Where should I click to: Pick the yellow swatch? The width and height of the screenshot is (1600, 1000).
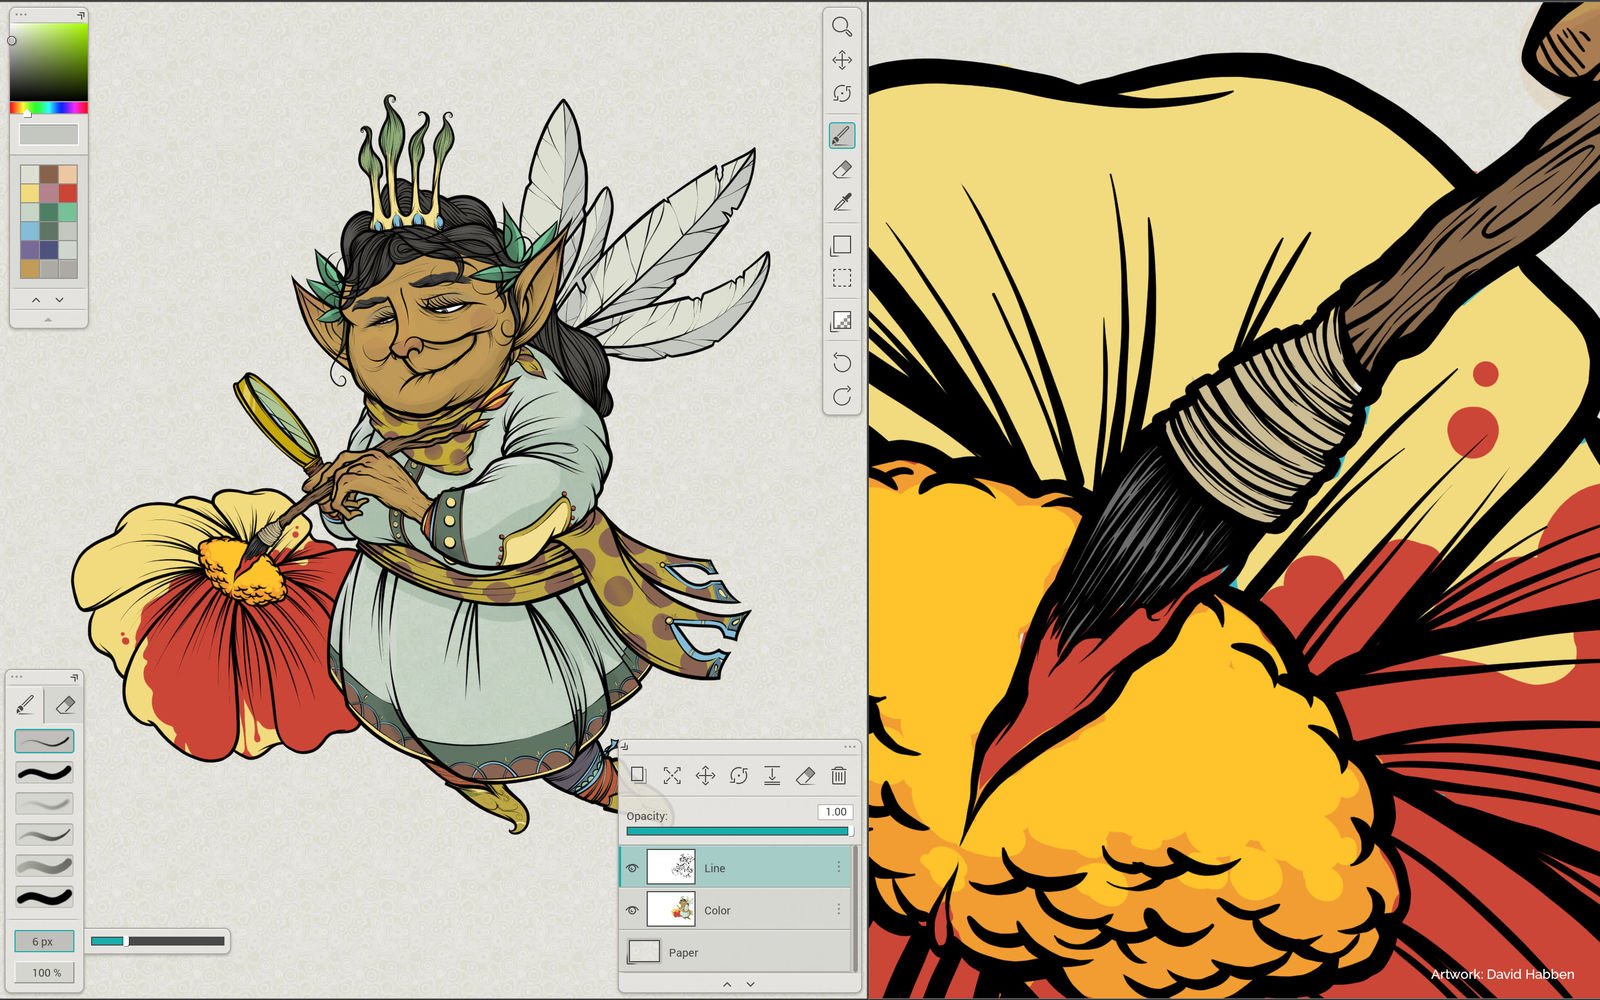[x=30, y=193]
